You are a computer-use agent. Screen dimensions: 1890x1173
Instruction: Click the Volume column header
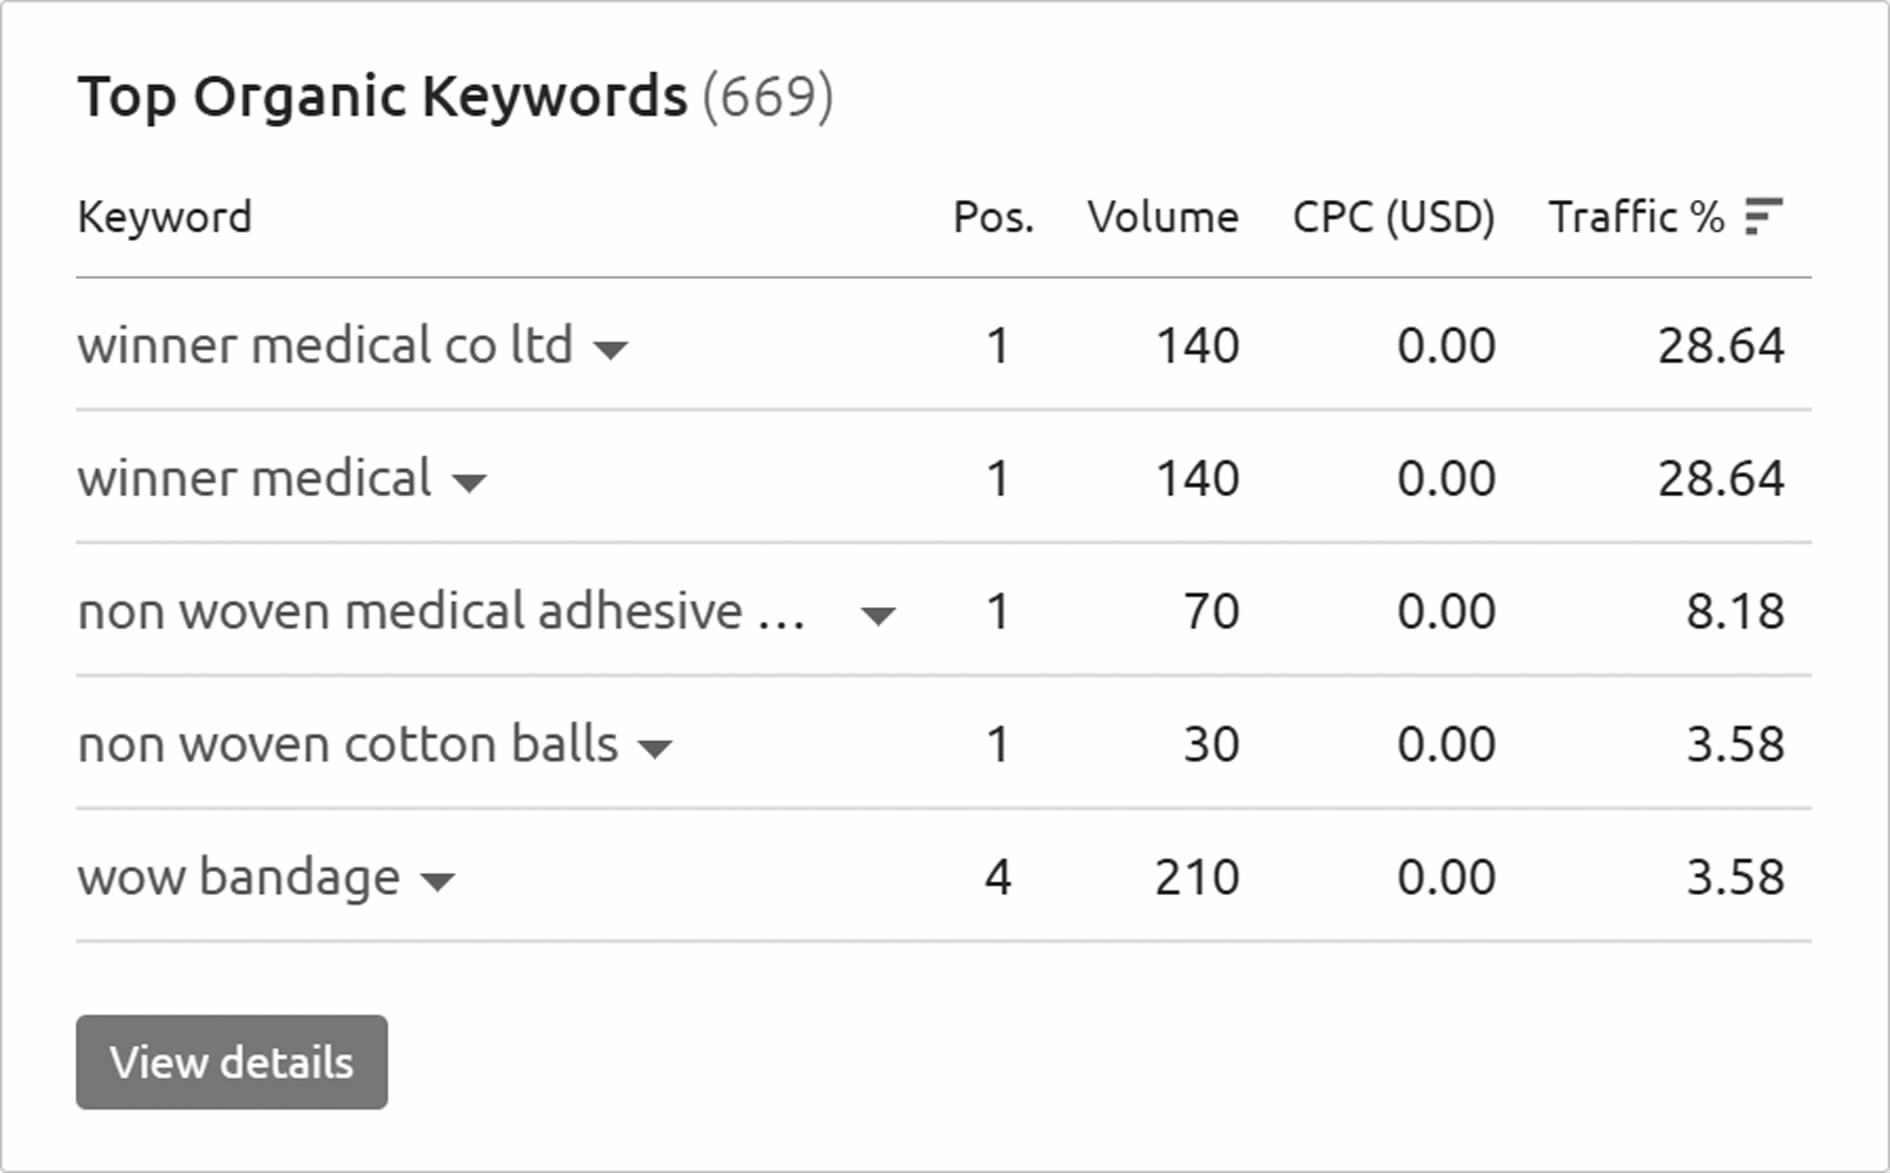pos(1163,217)
